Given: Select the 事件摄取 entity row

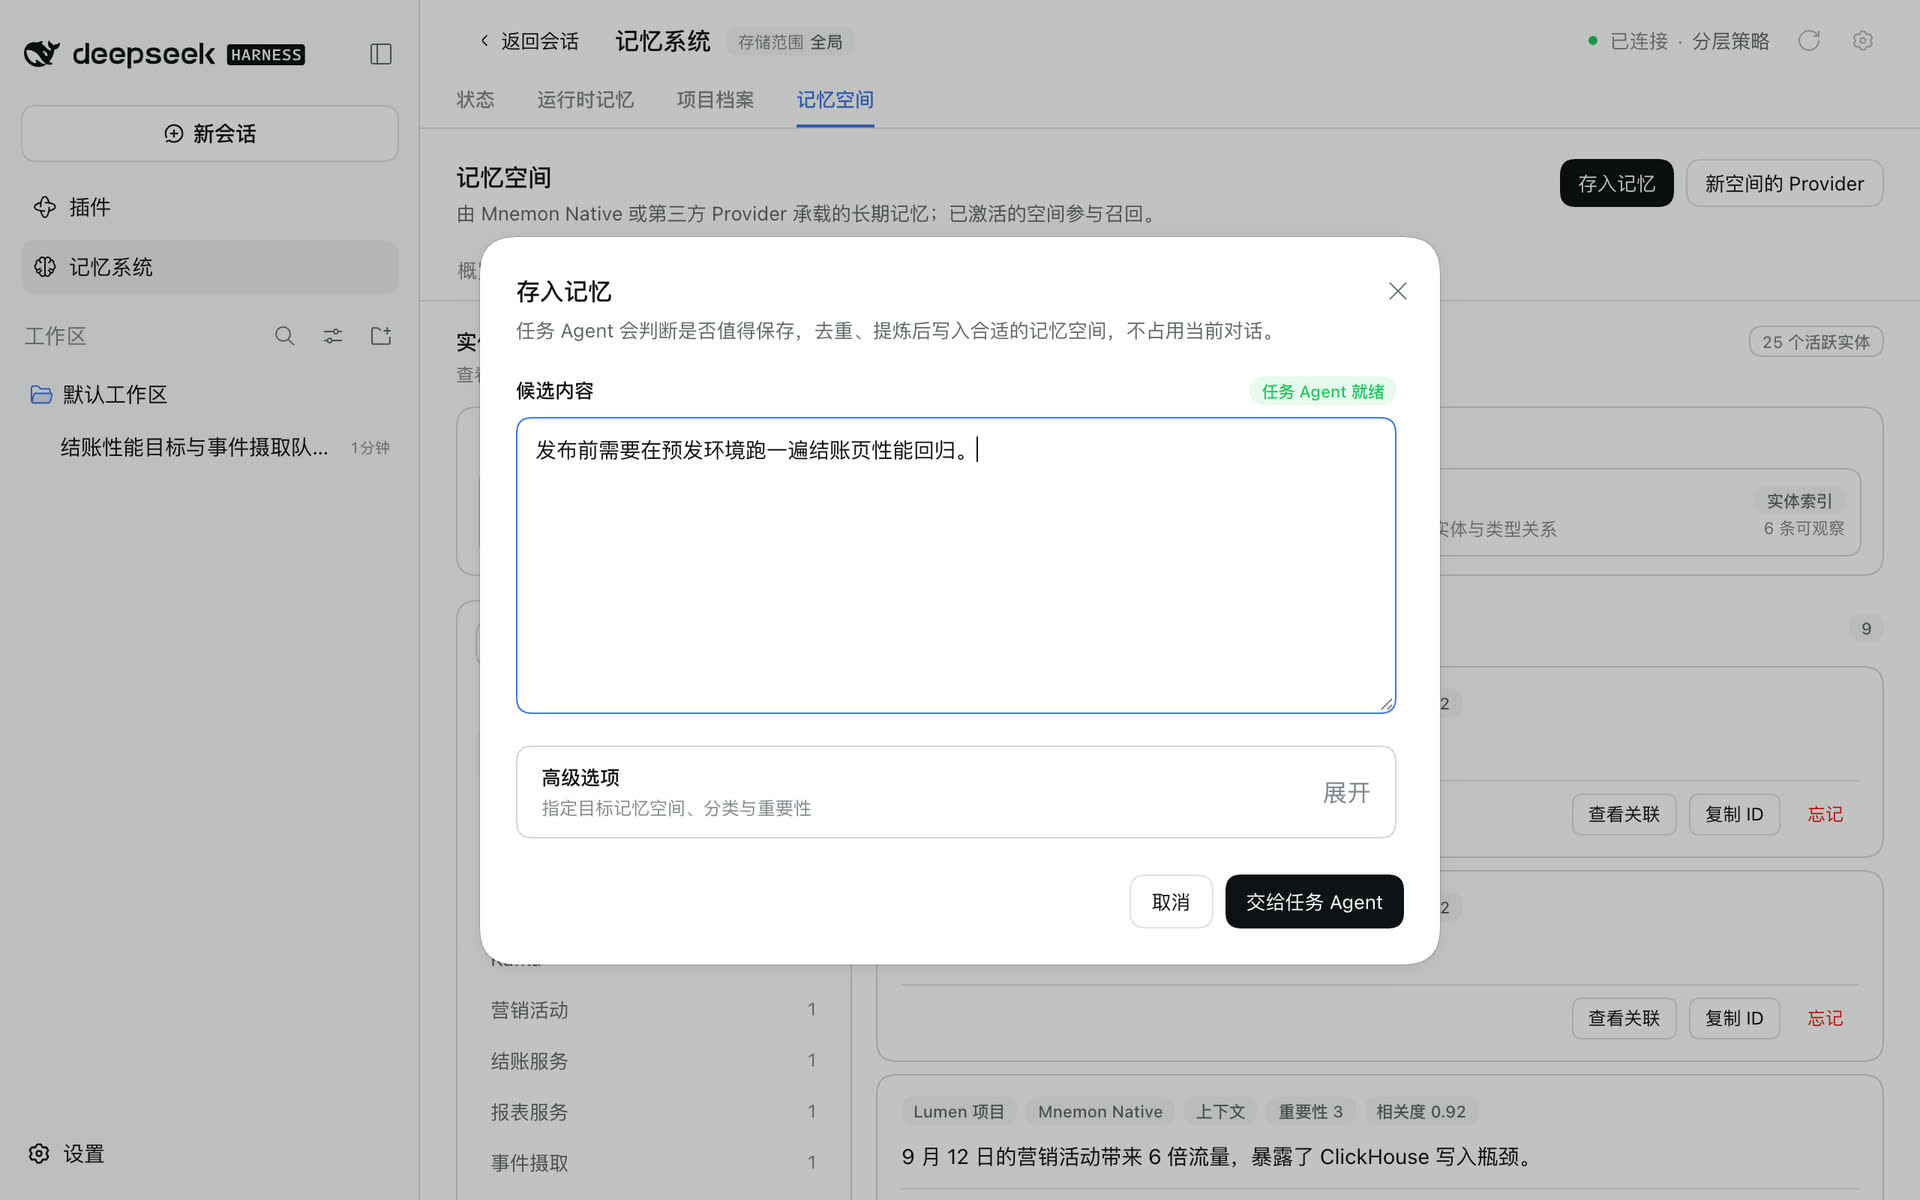Looking at the screenshot, I should coord(653,1163).
